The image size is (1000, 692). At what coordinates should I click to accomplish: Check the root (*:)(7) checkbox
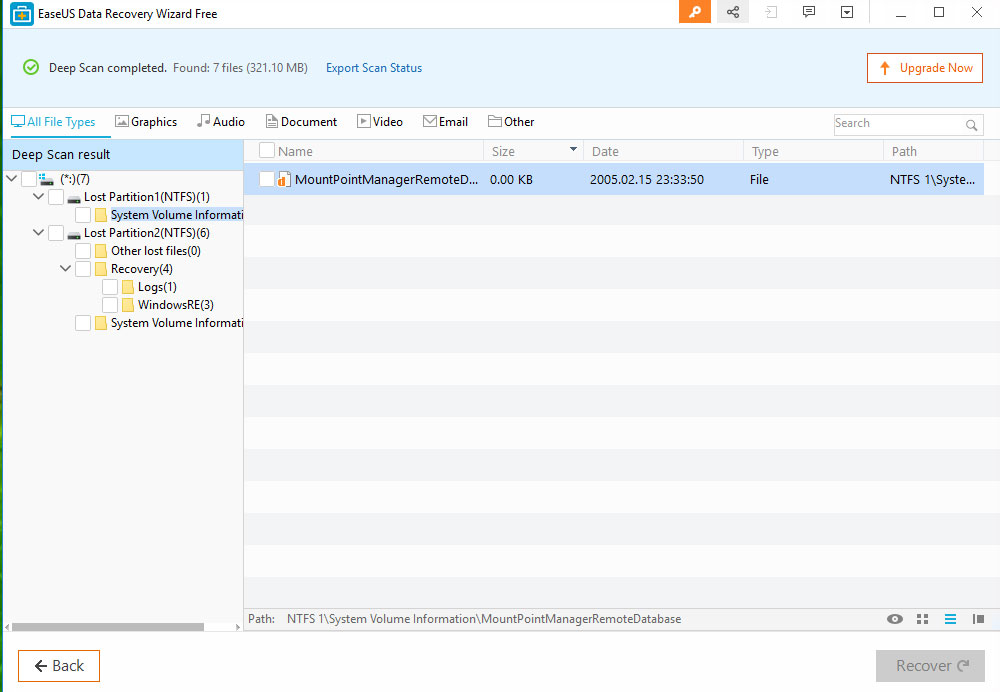tap(29, 179)
